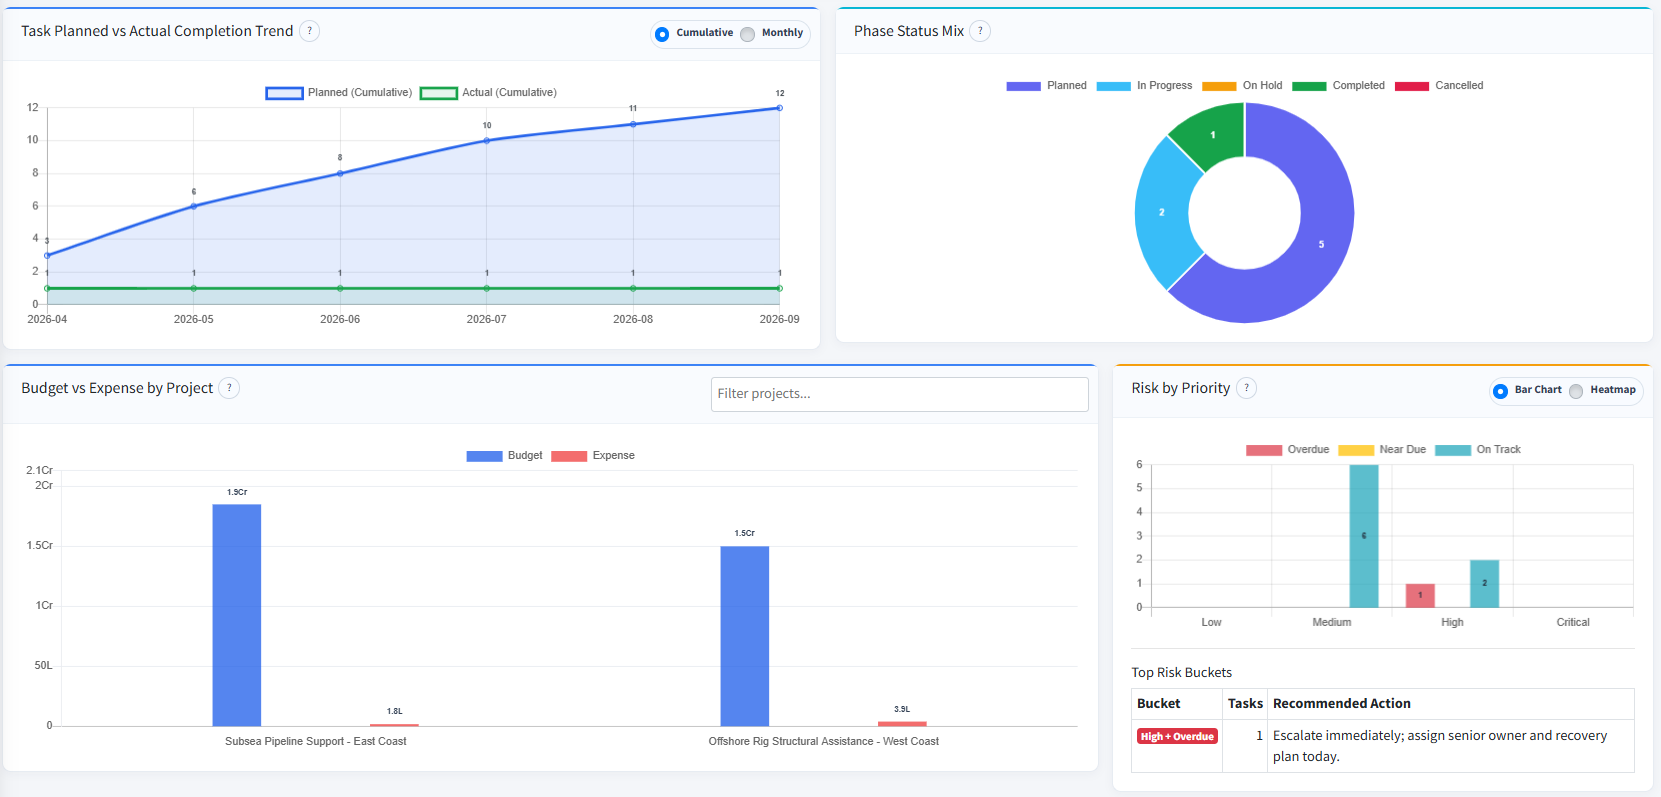Open help icon beside Task Completion Trend title
The height and width of the screenshot is (797, 1661).
[x=310, y=31]
